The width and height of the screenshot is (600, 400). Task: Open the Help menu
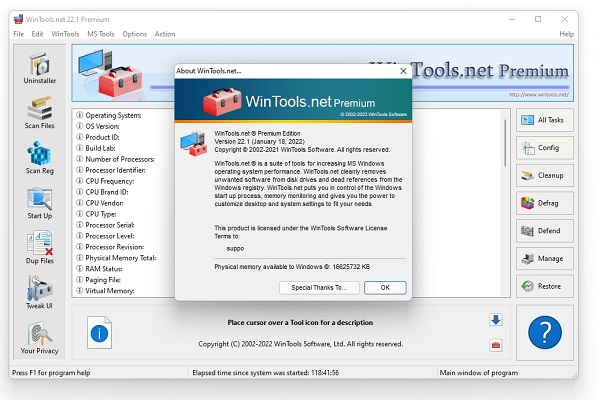566,34
